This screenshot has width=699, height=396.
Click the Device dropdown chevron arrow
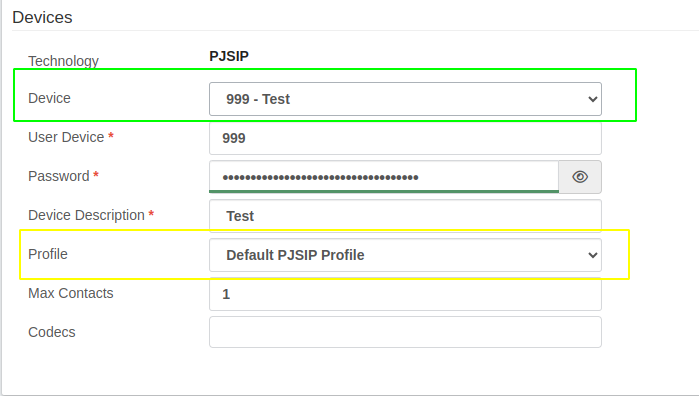[592, 99]
